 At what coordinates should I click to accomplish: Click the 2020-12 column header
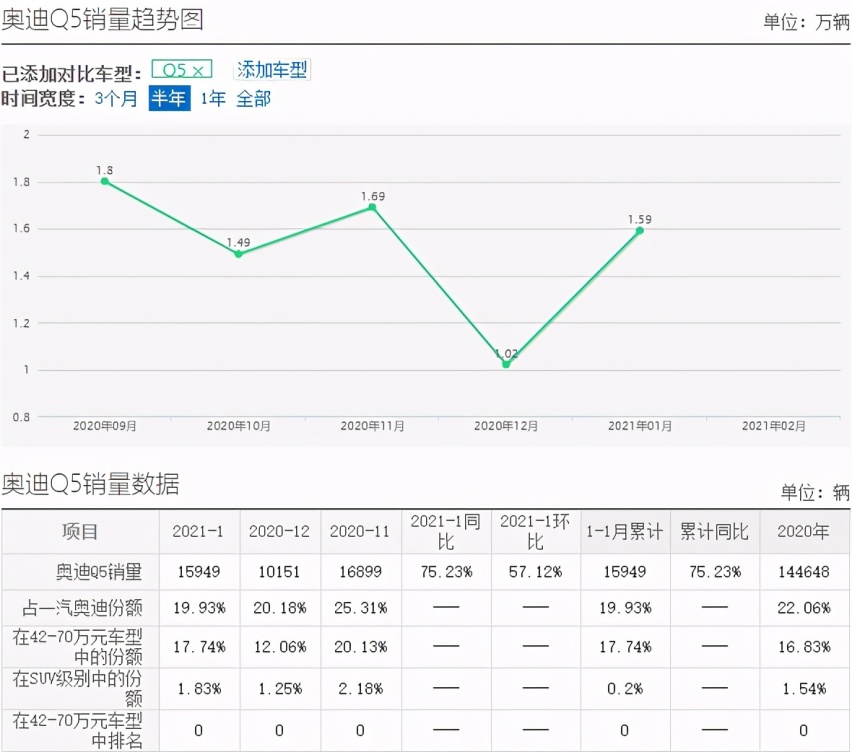coord(279,531)
